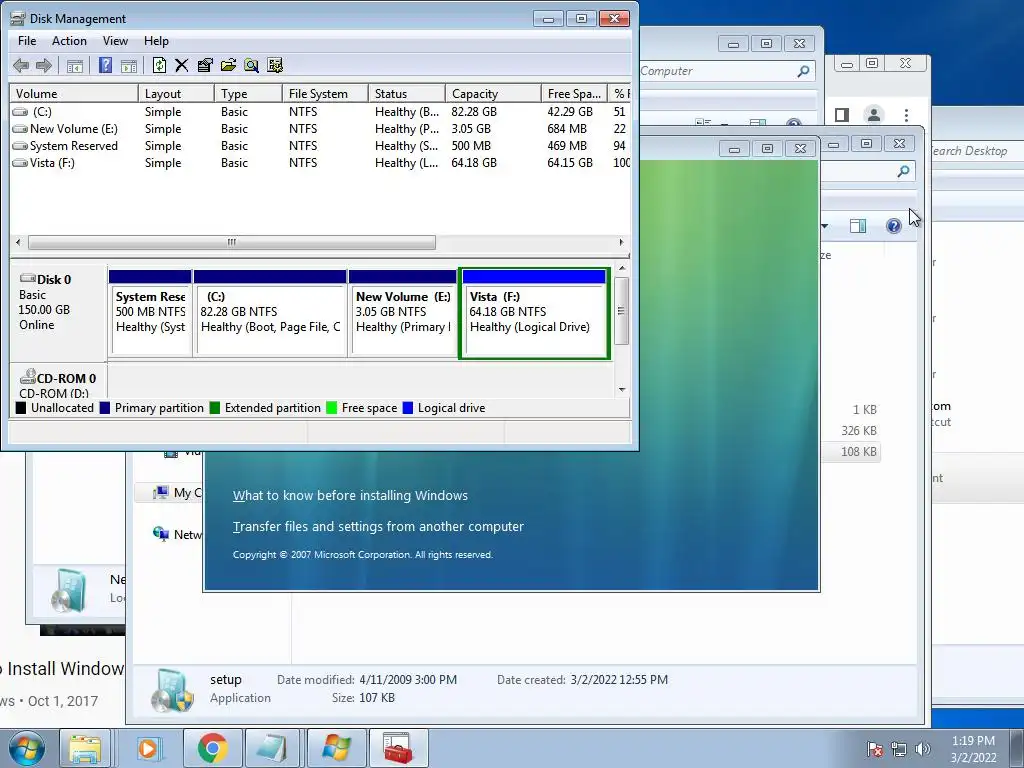The height and width of the screenshot is (768, 1024).
Task: Click the Action Center flag tray icon
Action: (875, 749)
